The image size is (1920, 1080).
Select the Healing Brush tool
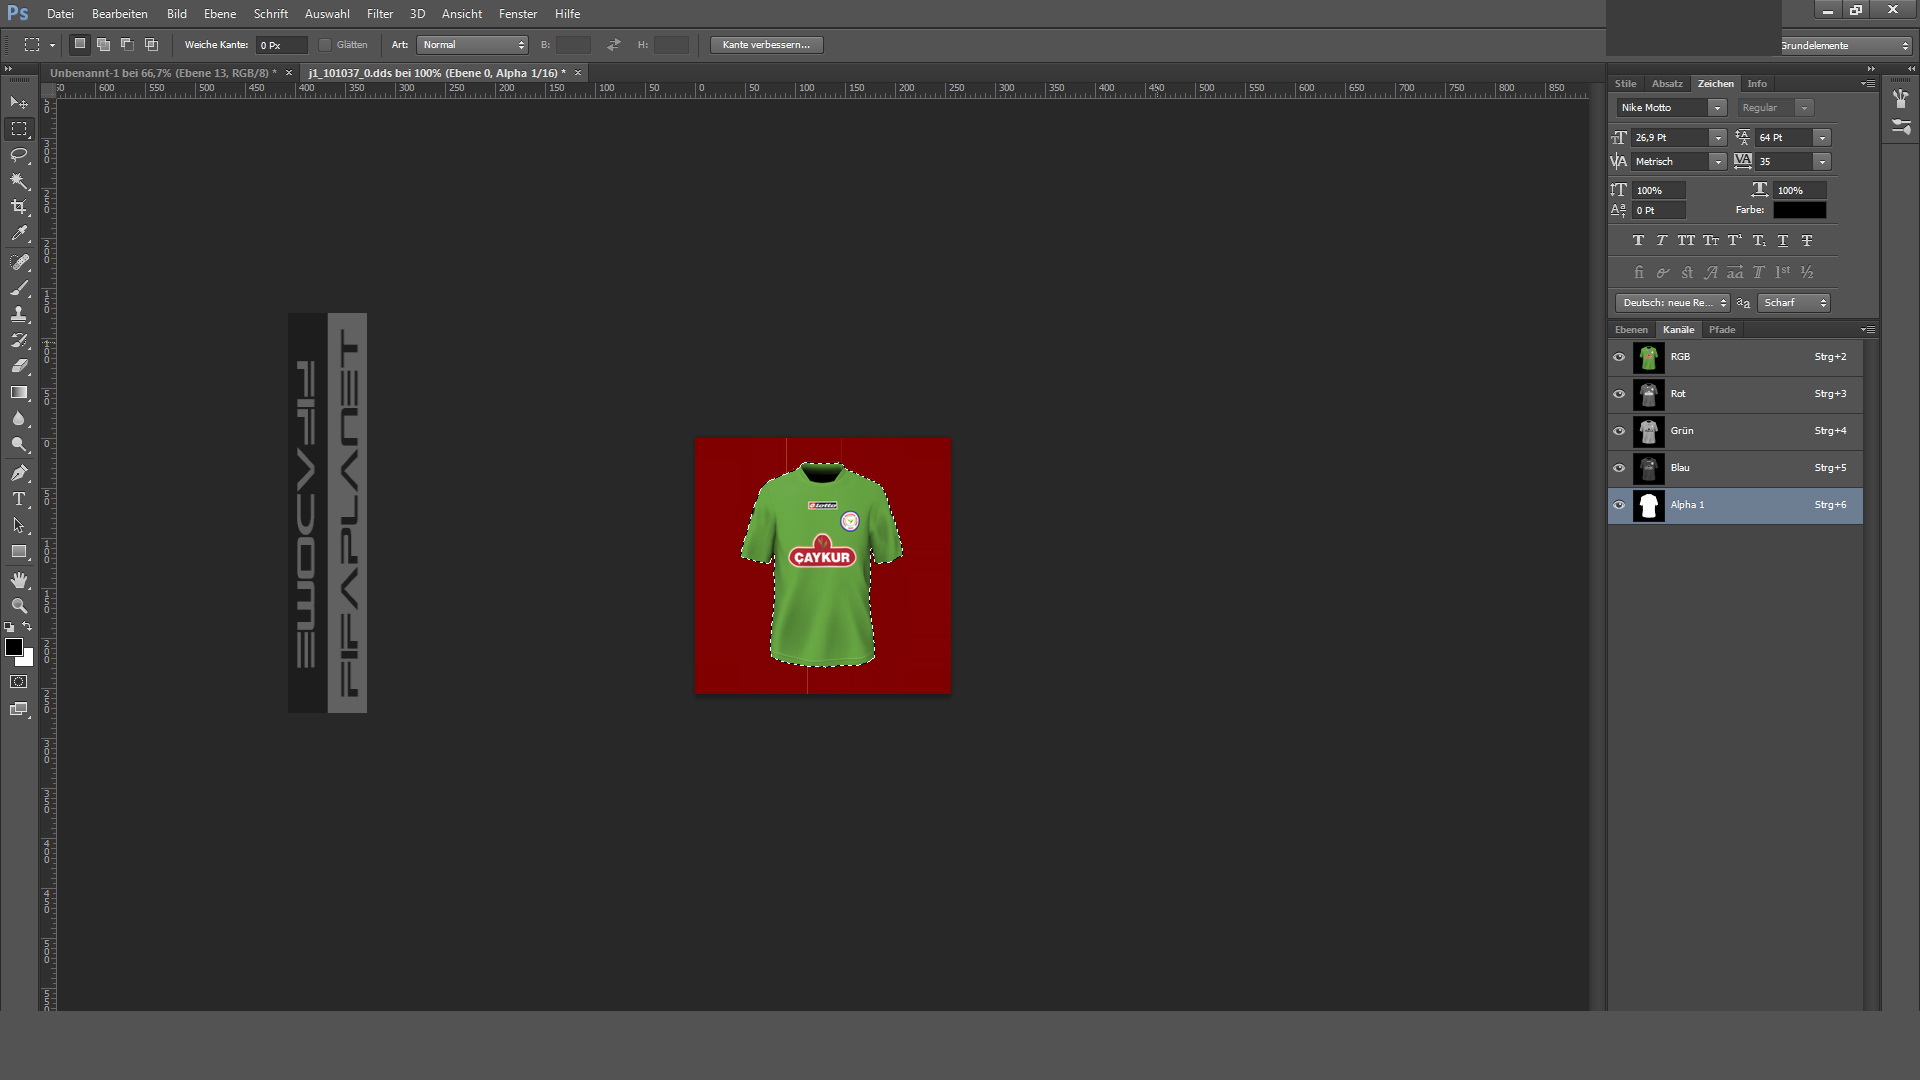click(x=19, y=262)
